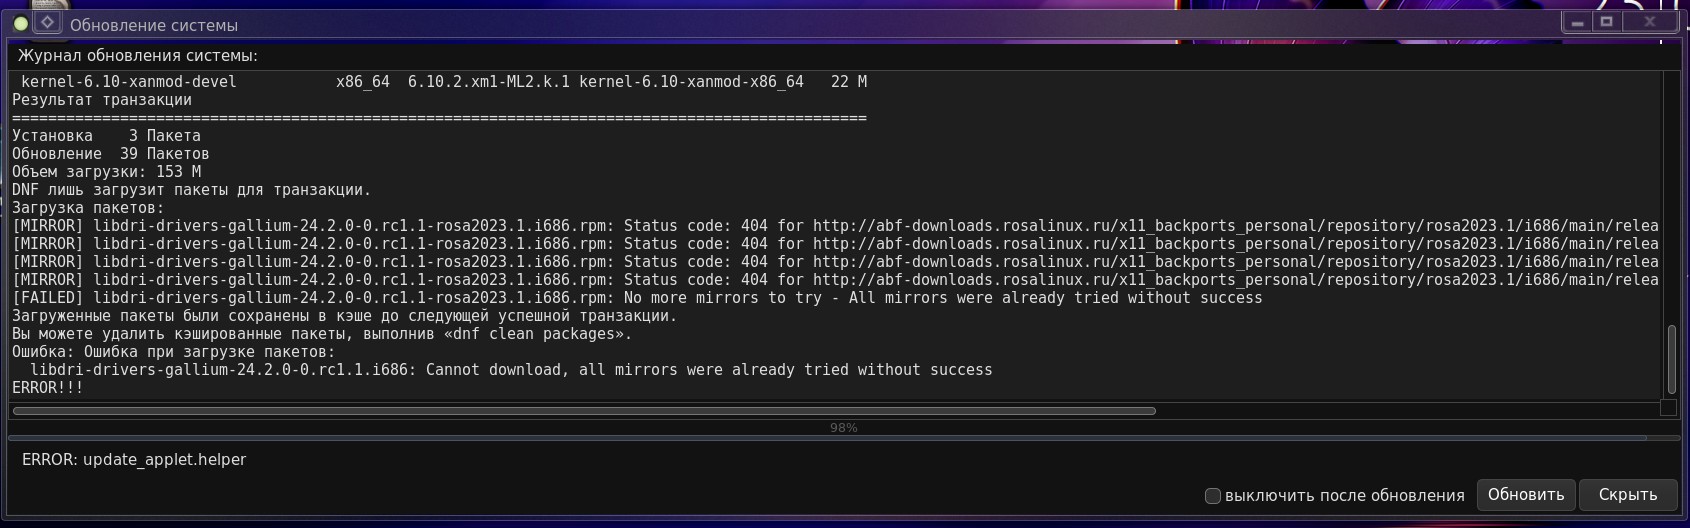Click the Скрыть button
Screen dimensions: 1690x528
(1627, 495)
